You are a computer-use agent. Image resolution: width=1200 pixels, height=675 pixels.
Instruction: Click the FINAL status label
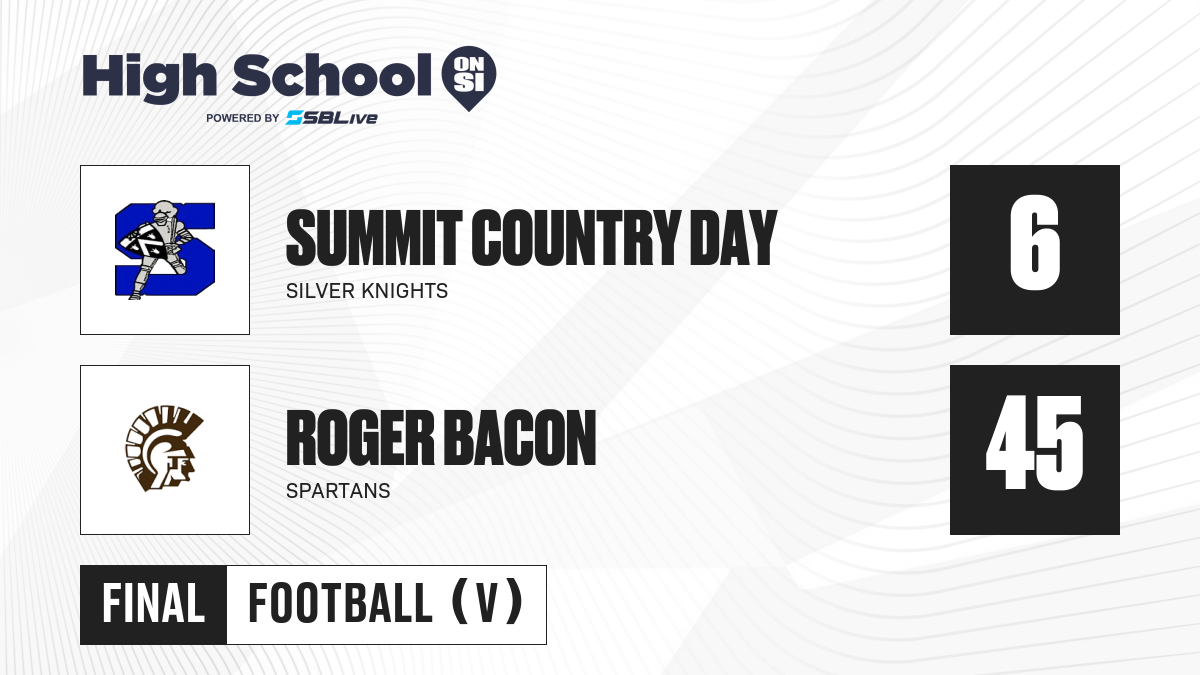[x=153, y=604]
